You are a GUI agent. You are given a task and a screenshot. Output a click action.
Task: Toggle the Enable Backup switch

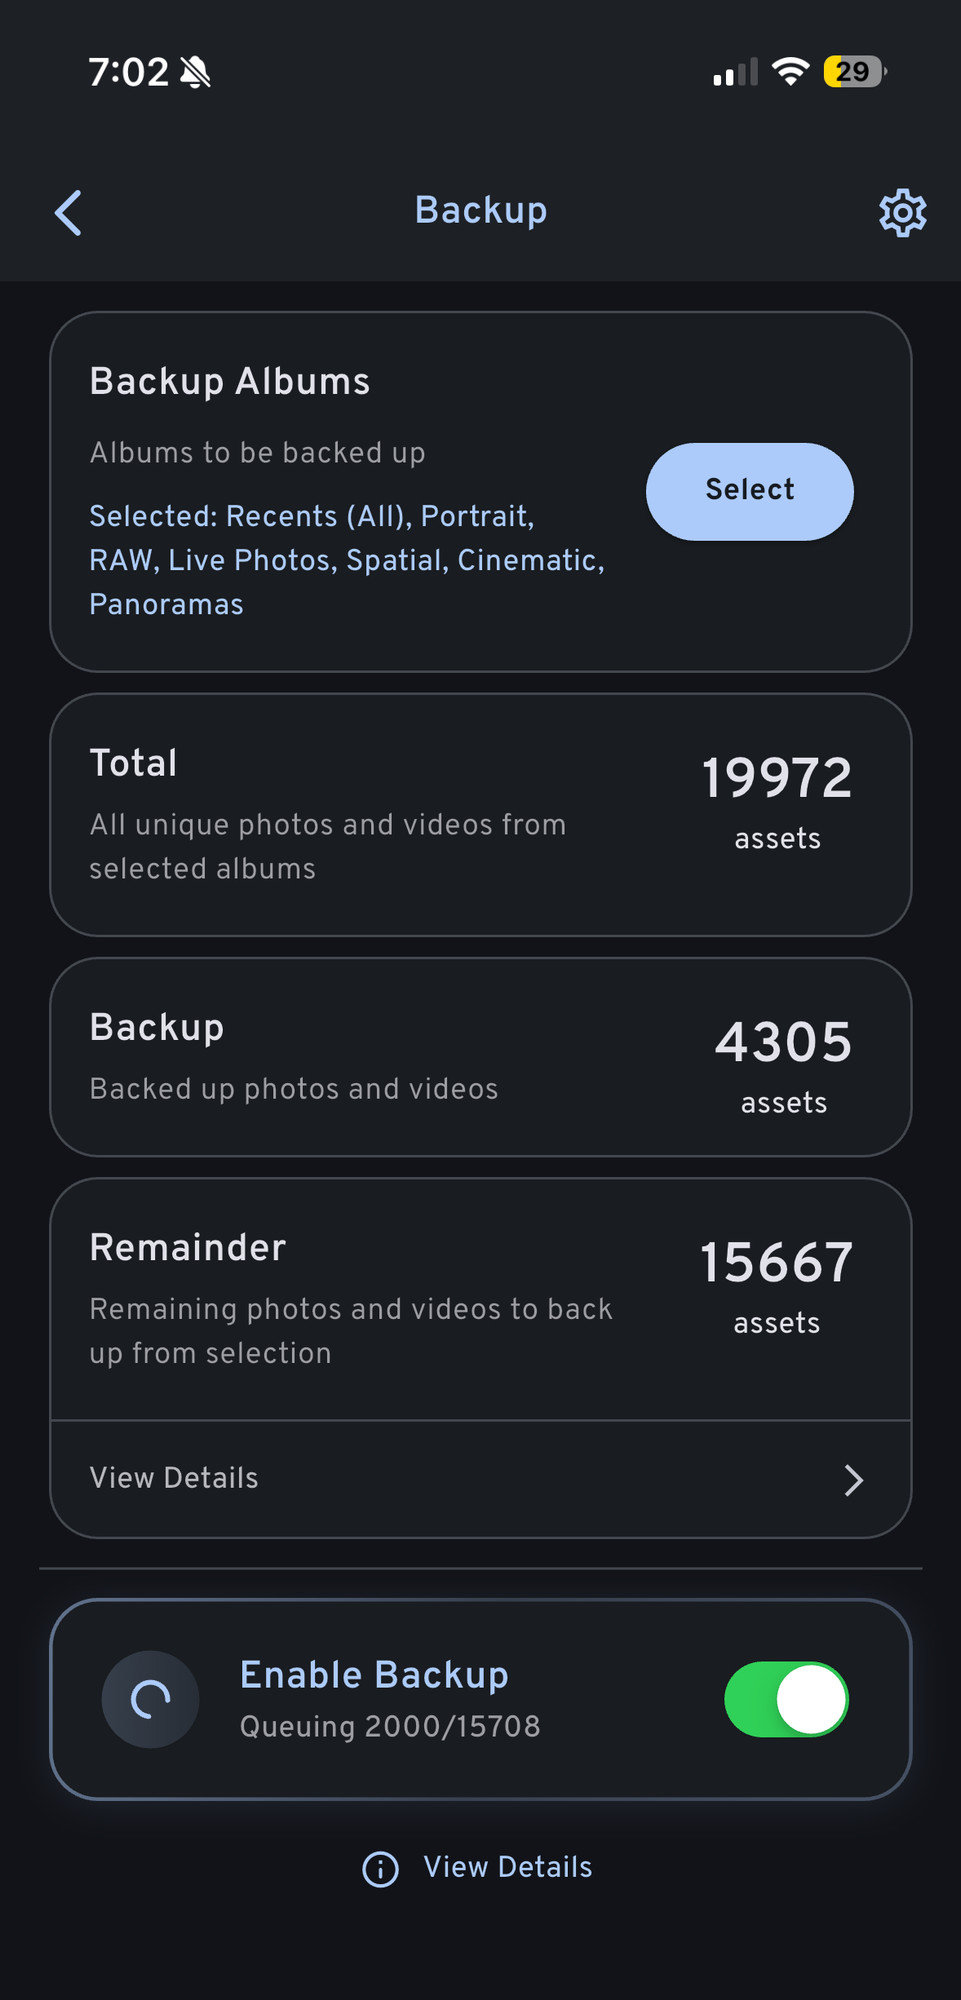click(786, 1699)
